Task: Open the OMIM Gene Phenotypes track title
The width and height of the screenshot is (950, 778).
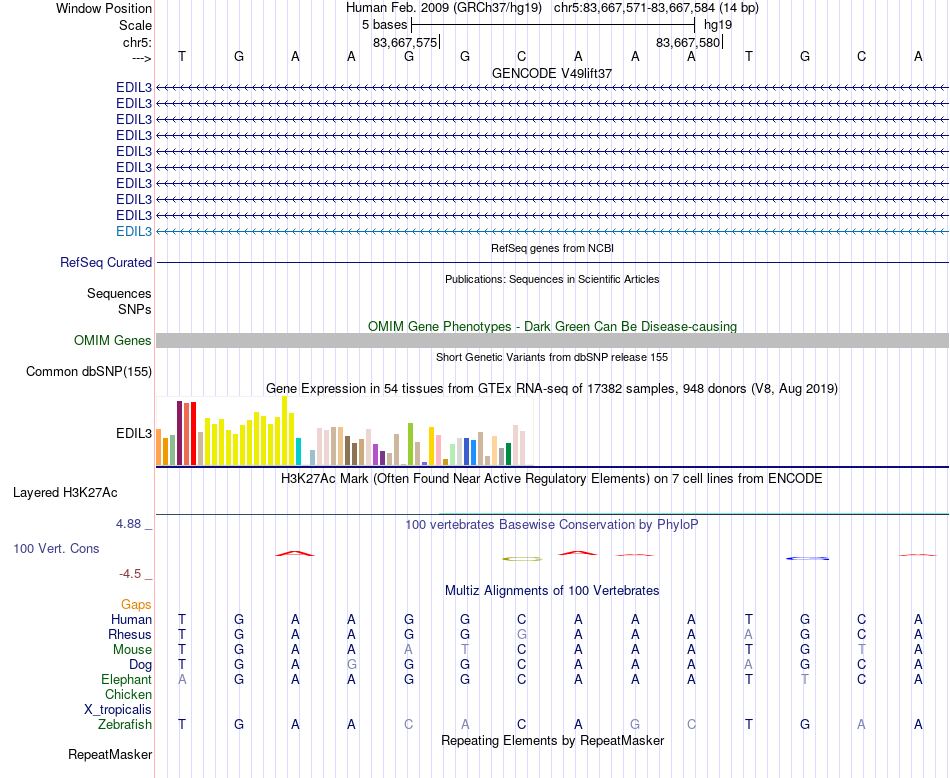Action: pyautogui.click(x=552, y=326)
